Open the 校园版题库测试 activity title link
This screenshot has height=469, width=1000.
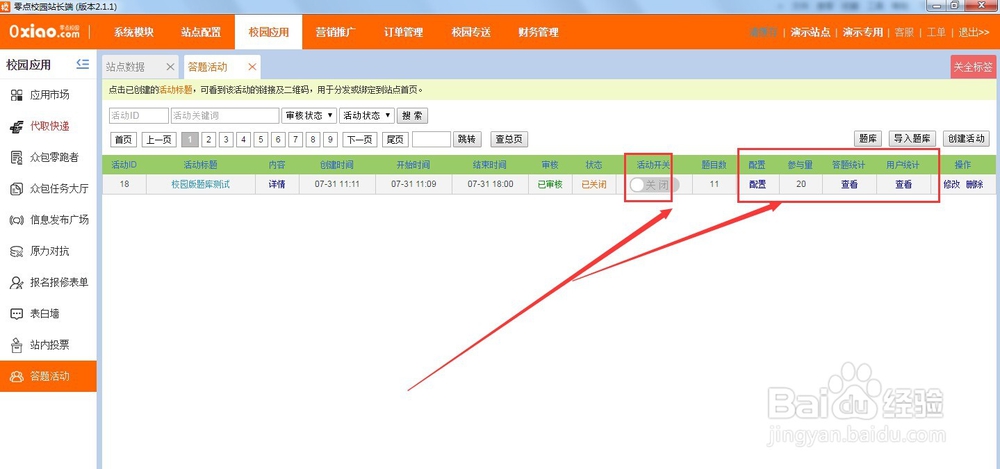pos(200,185)
